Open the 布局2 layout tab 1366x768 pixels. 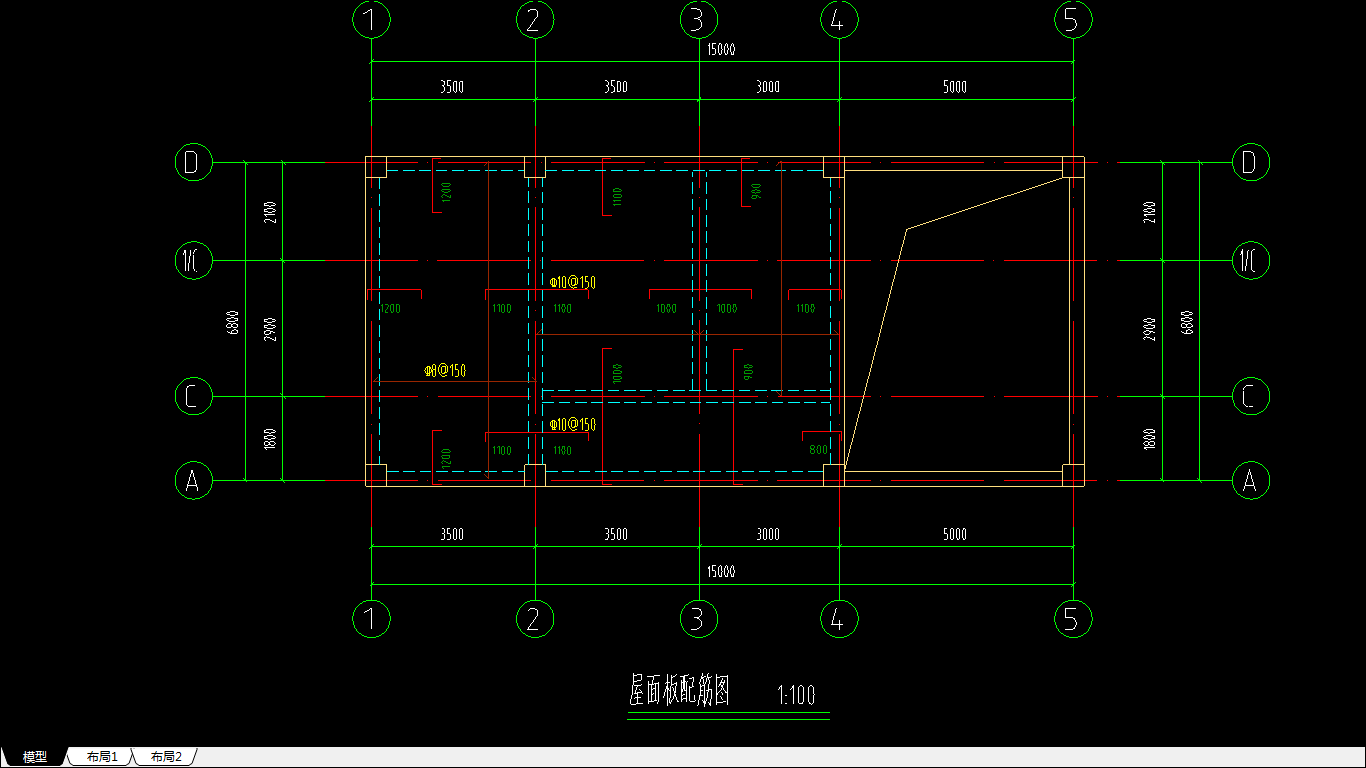[x=166, y=757]
